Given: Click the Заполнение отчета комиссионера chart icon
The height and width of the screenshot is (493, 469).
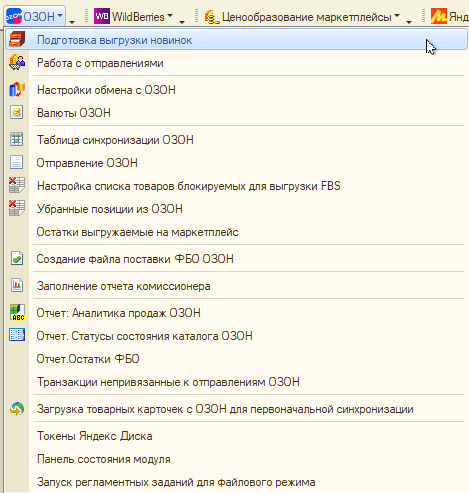Looking at the screenshot, I should [x=17, y=285].
